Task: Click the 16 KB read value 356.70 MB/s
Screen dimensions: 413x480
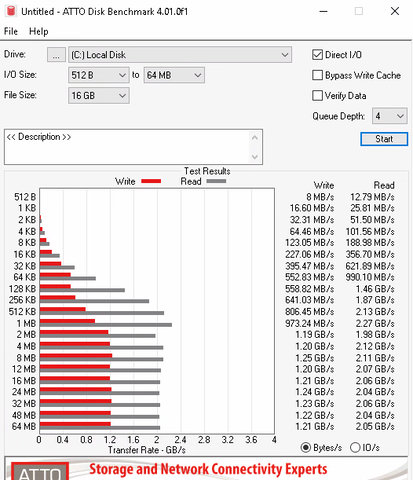Action: [x=370, y=254]
